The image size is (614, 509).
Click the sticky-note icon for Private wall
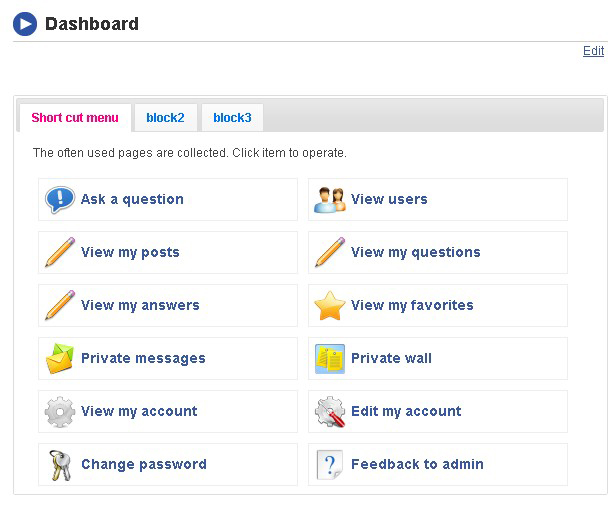[330, 358]
